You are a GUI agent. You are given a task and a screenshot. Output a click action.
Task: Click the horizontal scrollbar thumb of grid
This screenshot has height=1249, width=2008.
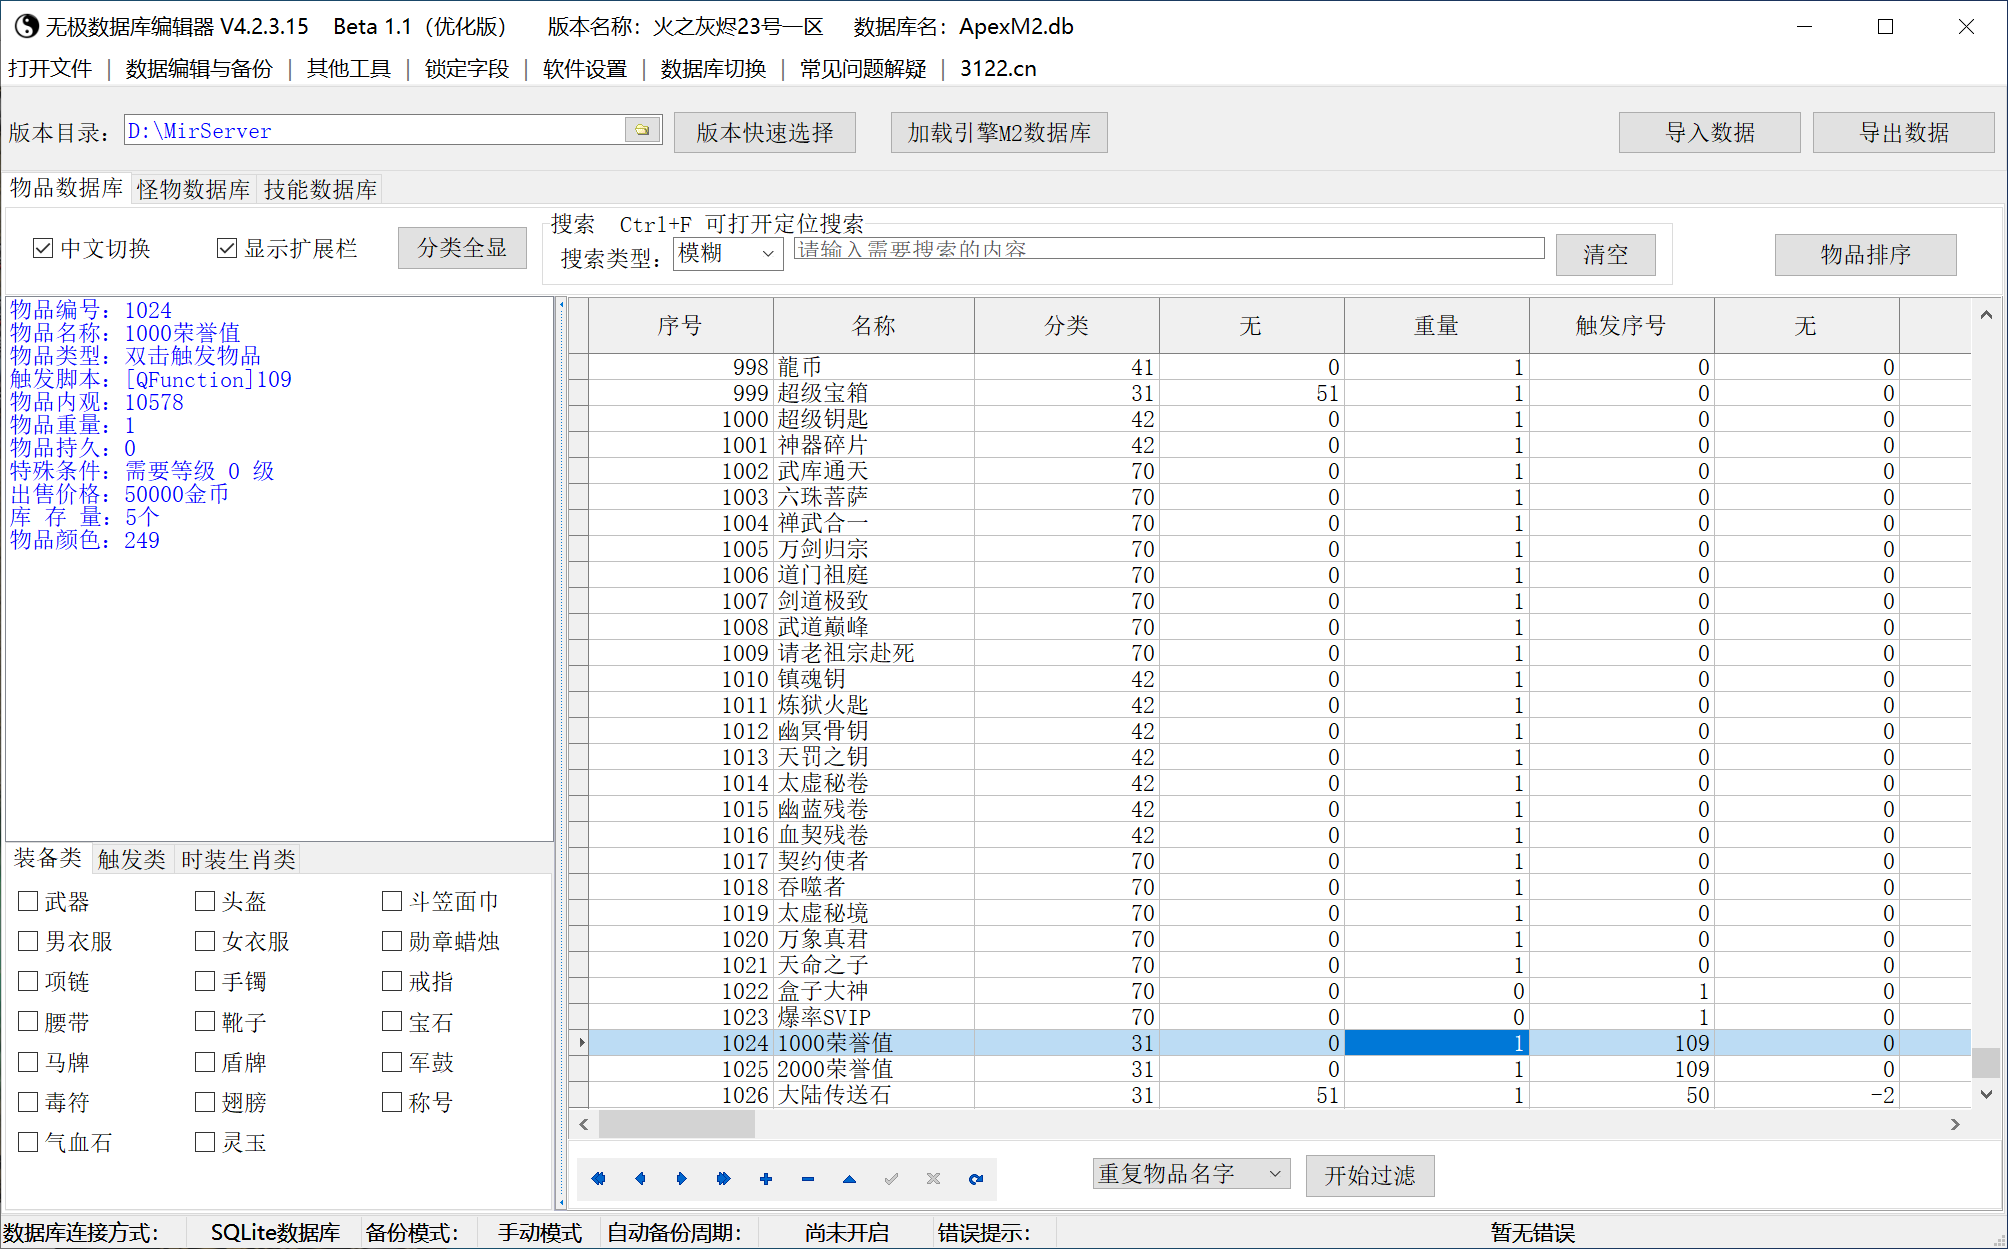pyautogui.click(x=676, y=1124)
